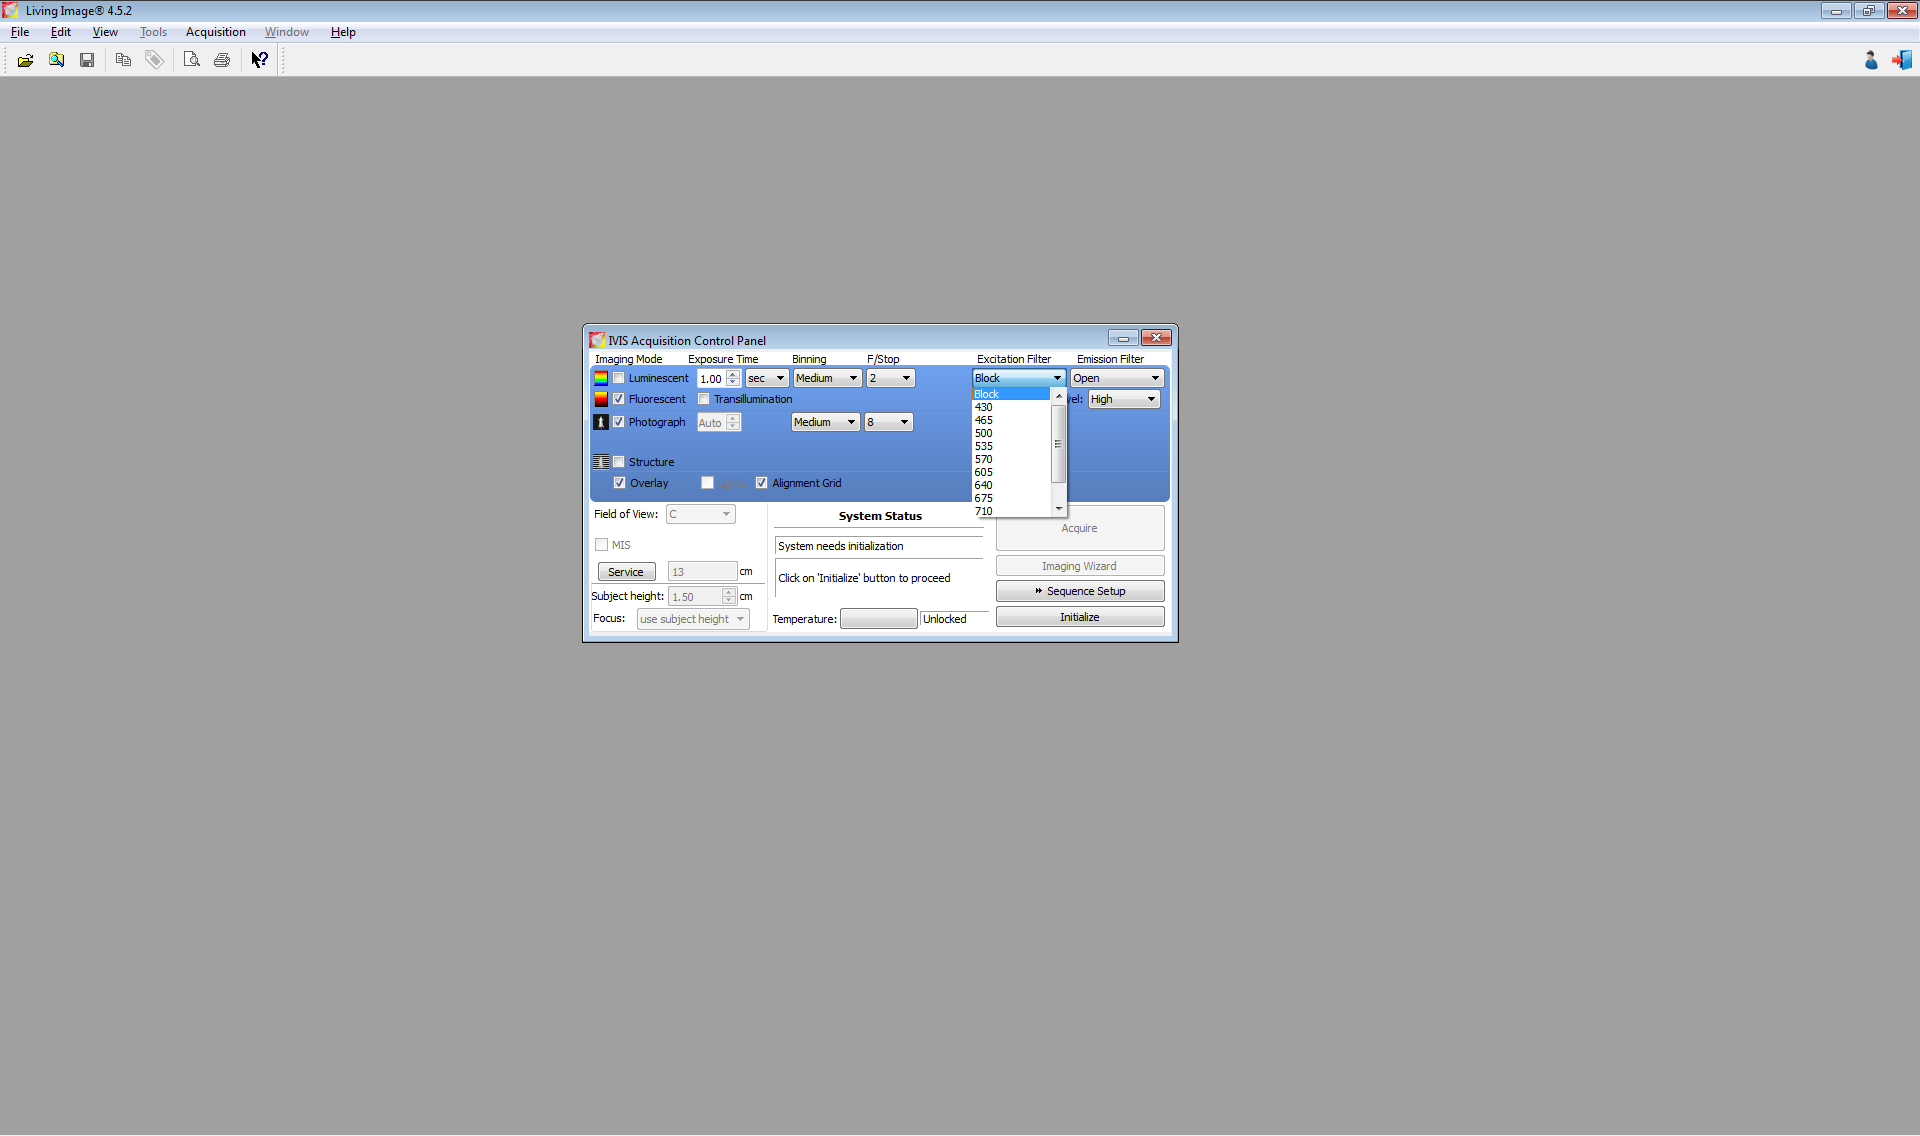Uncheck the Alignment Grid checkbox

coord(762,483)
